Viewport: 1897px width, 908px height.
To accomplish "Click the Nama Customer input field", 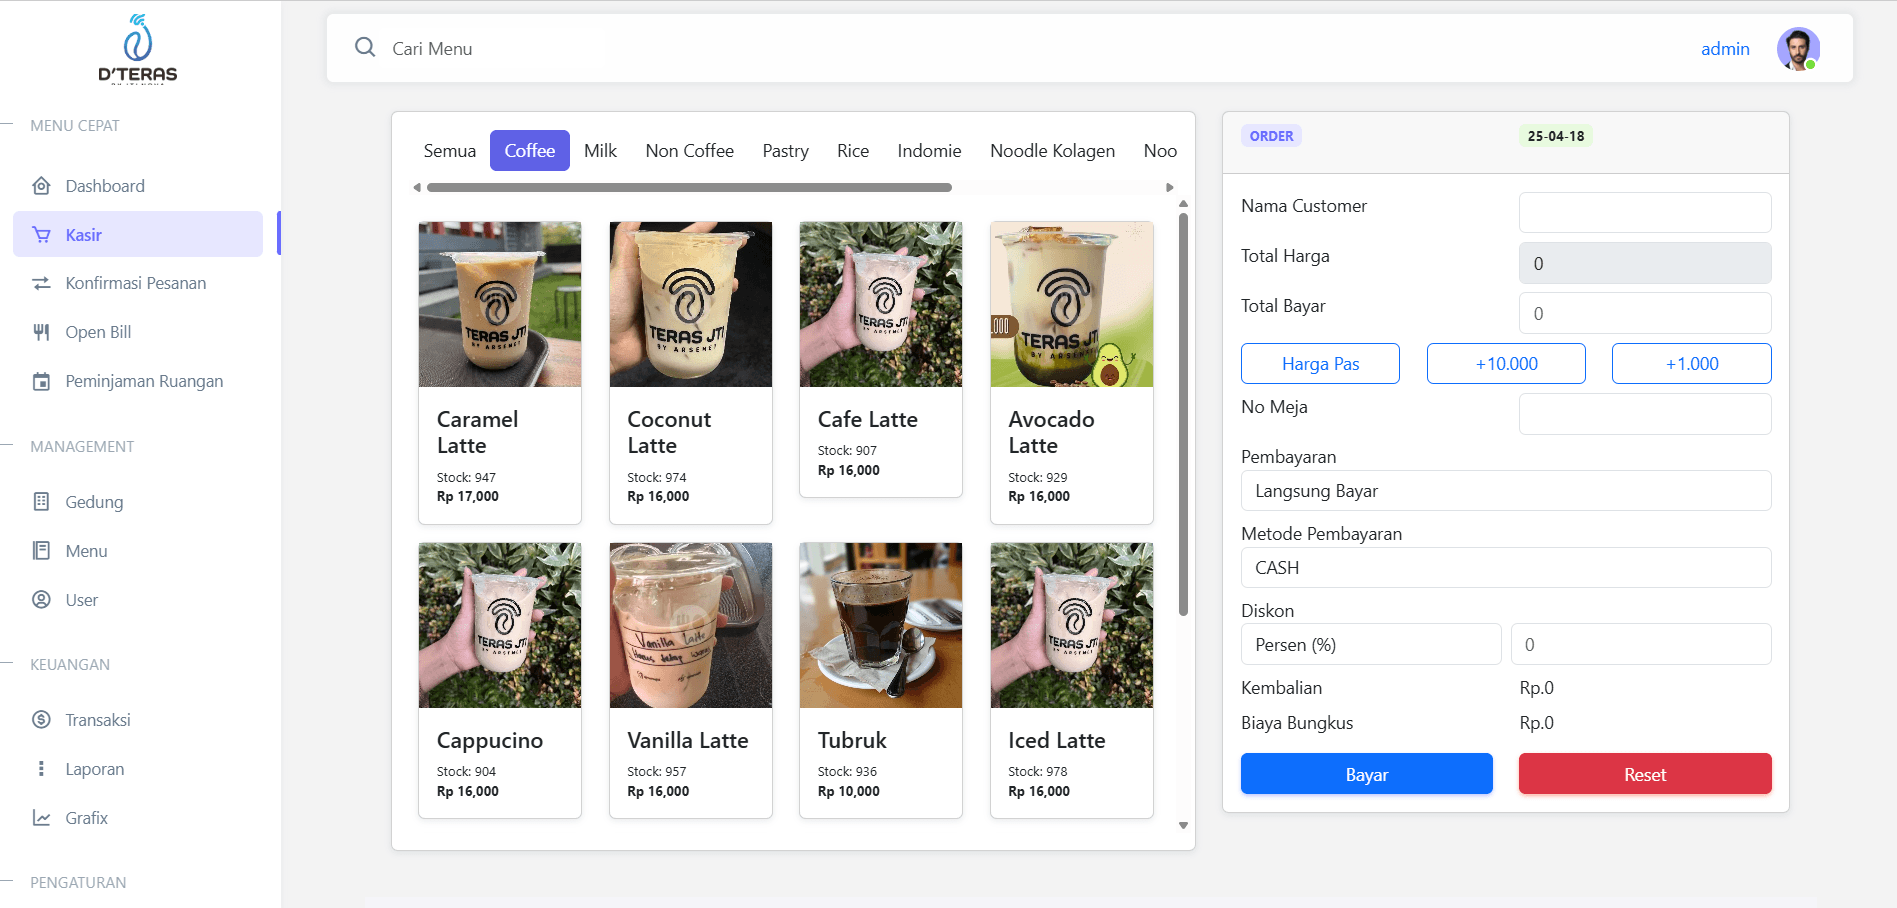I will 1644,212.
